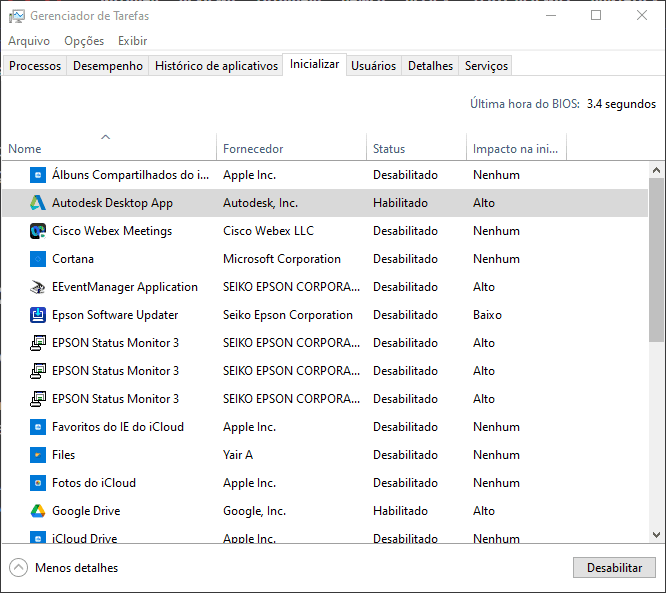This screenshot has width=666, height=593.
Task: Click Baixo impact of Epson Software Updater
Action: (x=487, y=315)
